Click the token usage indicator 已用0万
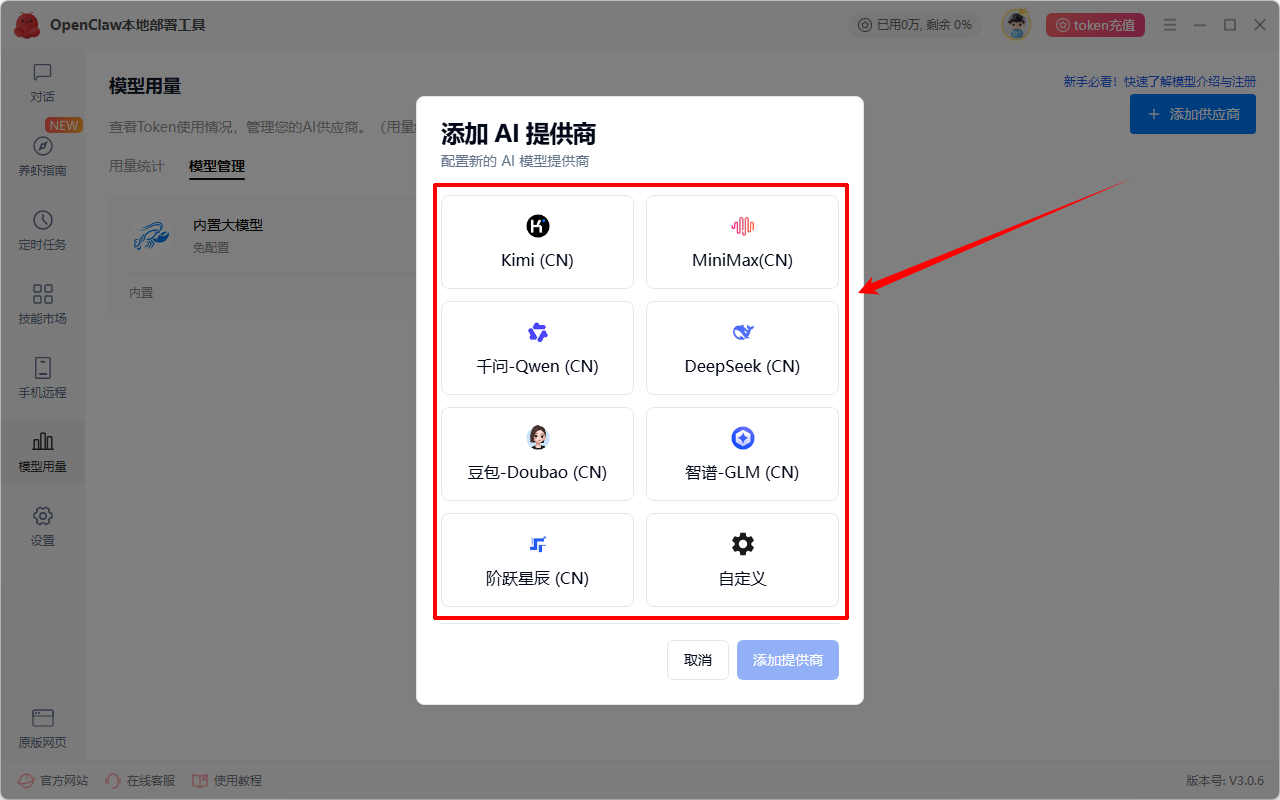 pos(915,25)
